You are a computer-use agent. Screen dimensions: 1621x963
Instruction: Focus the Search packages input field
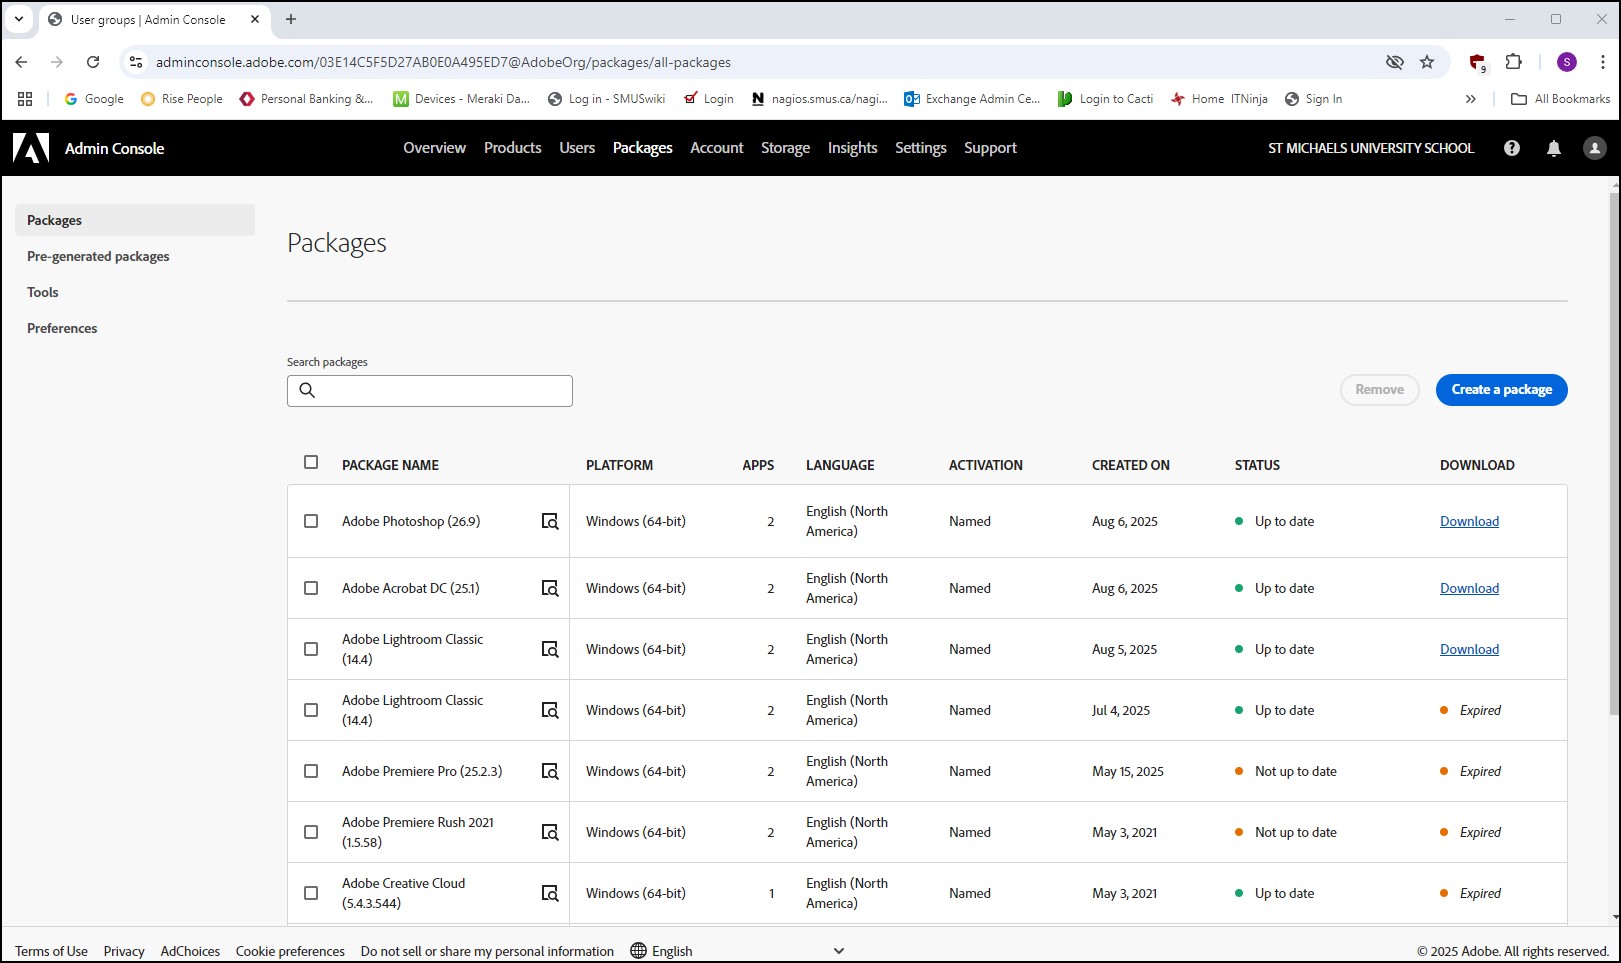pyautogui.click(x=430, y=391)
